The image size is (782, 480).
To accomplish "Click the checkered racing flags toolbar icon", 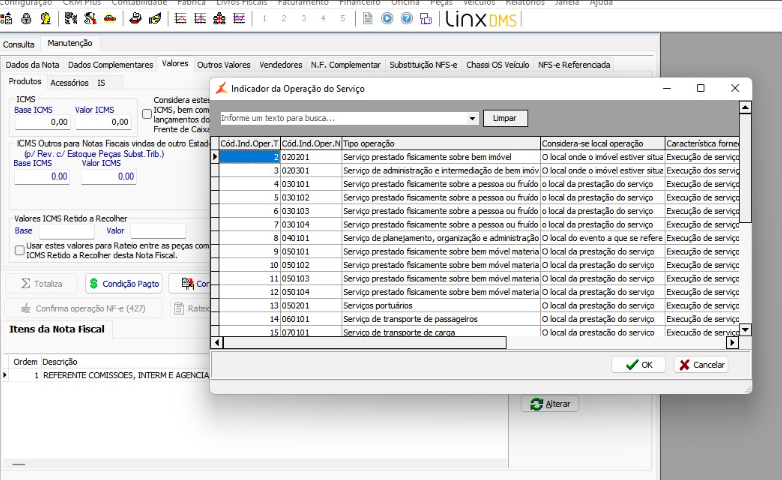I will (x=71, y=19).
